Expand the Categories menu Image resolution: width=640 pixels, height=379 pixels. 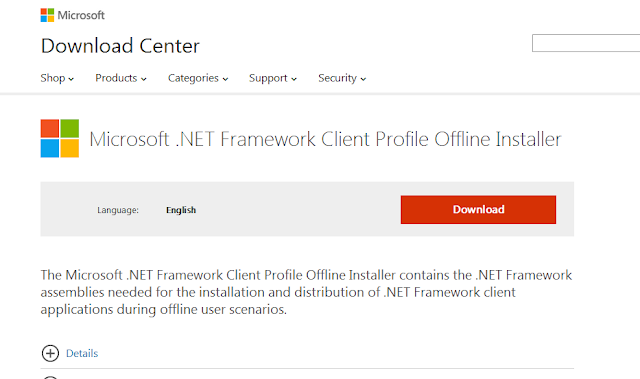[198, 78]
